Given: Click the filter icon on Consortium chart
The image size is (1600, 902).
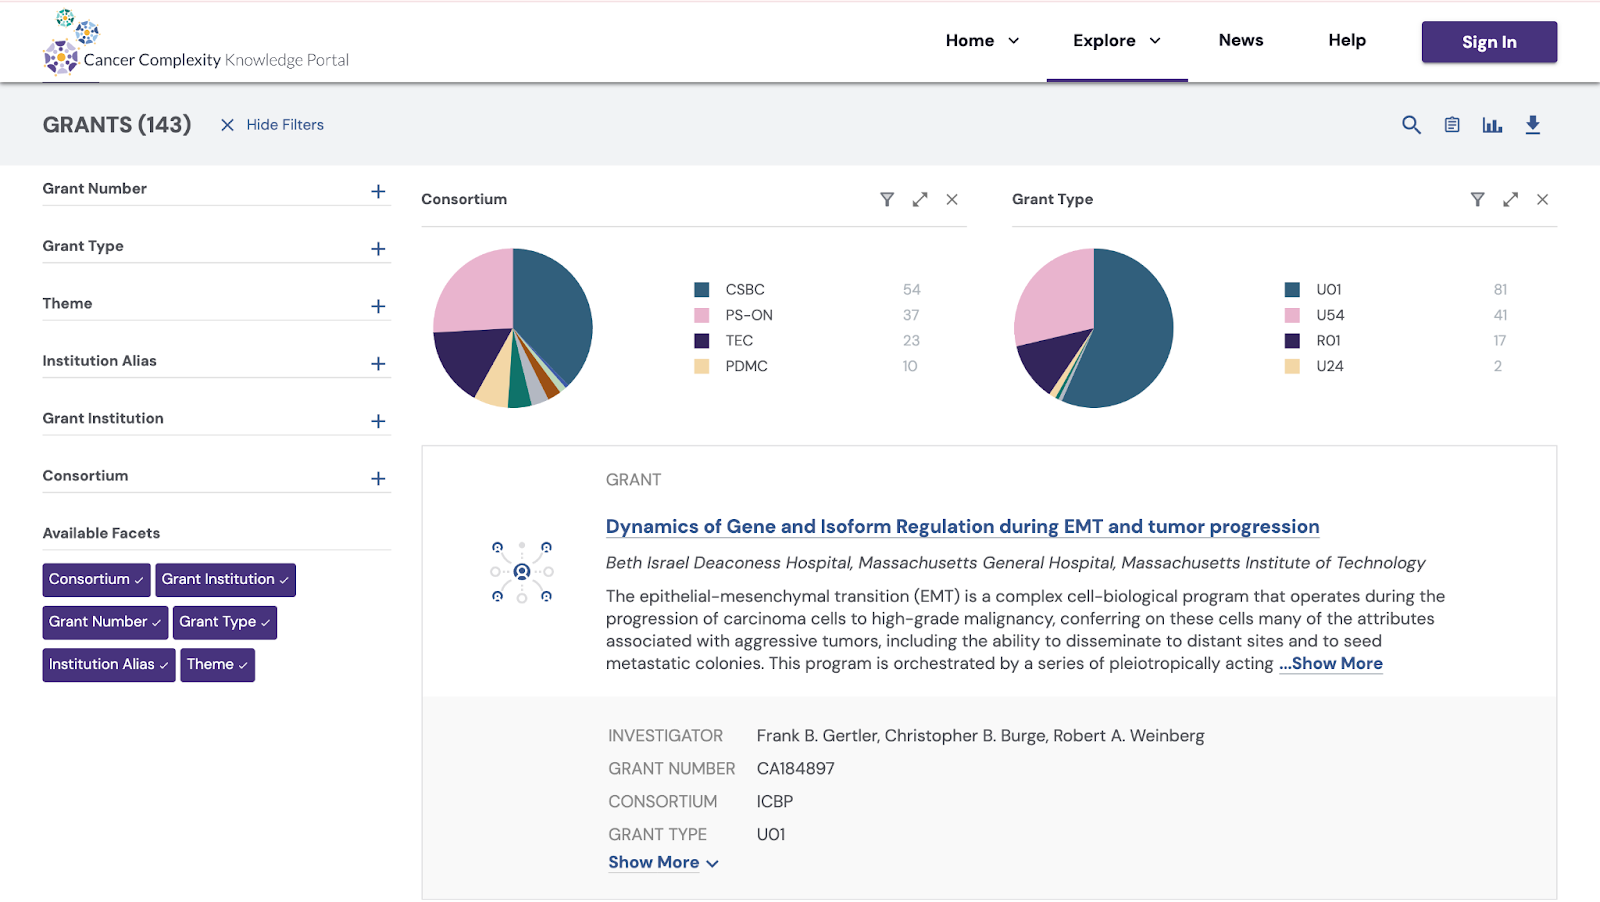Looking at the screenshot, I should [x=887, y=200].
